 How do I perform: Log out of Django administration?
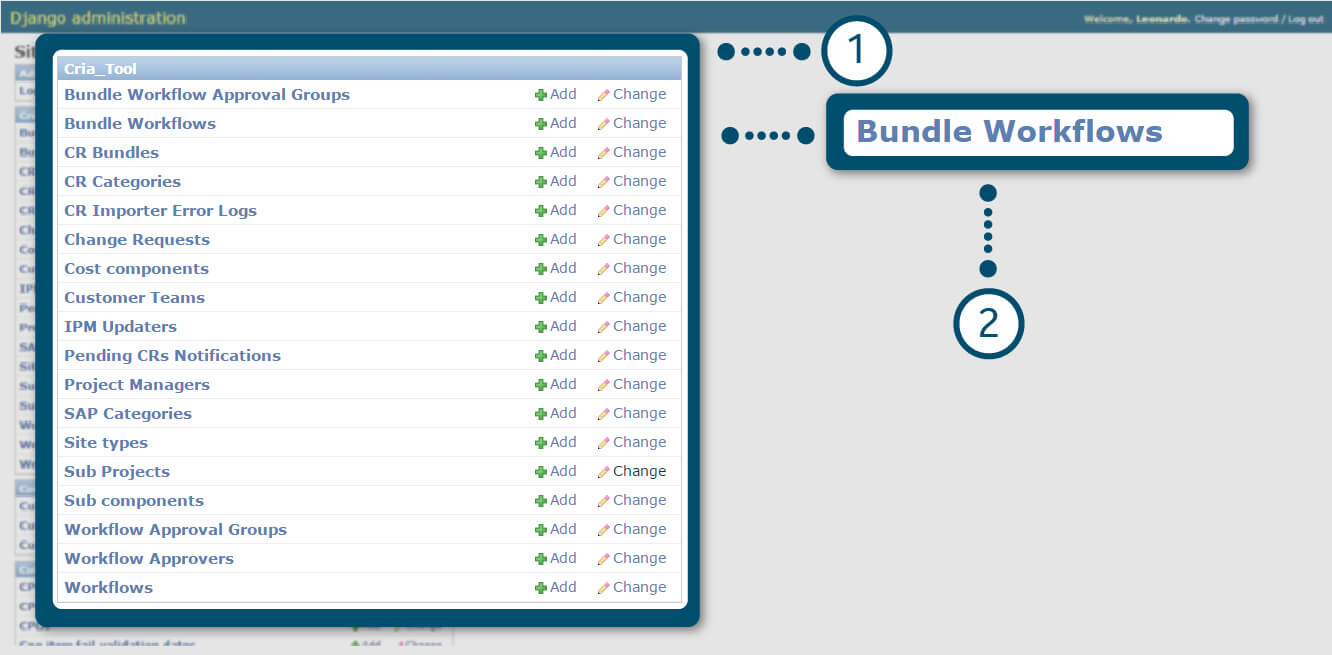coord(1305,20)
